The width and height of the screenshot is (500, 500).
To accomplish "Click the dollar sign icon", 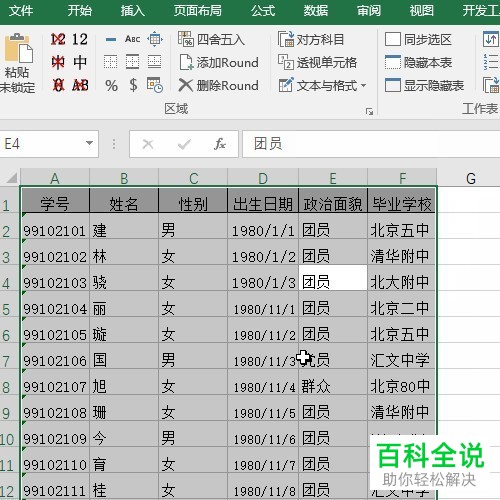I will pyautogui.click(x=133, y=85).
